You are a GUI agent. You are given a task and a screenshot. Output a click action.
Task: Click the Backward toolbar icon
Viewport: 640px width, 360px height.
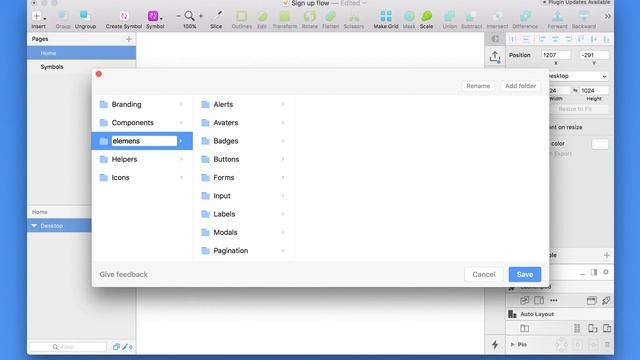click(584, 16)
